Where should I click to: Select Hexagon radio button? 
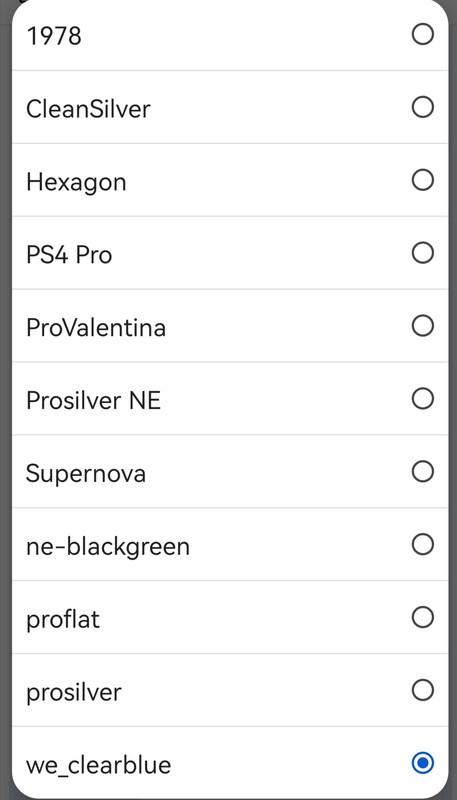pyautogui.click(x=422, y=180)
